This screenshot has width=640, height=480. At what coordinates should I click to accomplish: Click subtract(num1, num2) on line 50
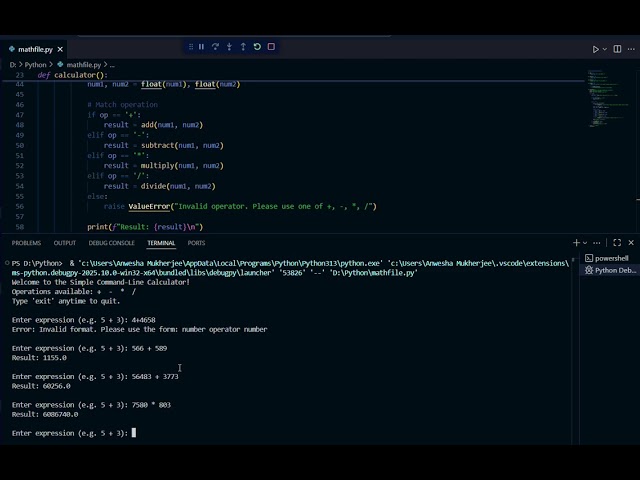pyautogui.click(x=182, y=145)
